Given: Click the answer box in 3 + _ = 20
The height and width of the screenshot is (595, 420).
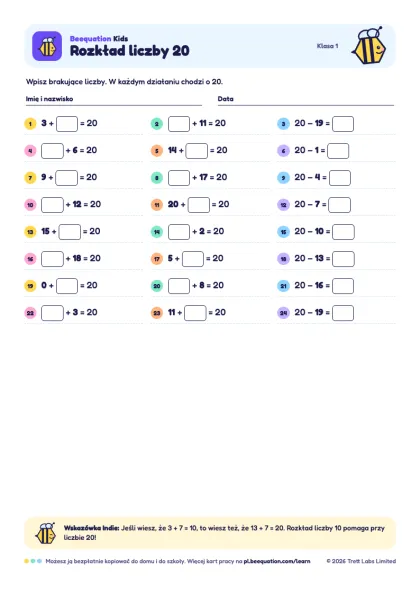Looking at the screenshot, I should pyautogui.click(x=67, y=124).
